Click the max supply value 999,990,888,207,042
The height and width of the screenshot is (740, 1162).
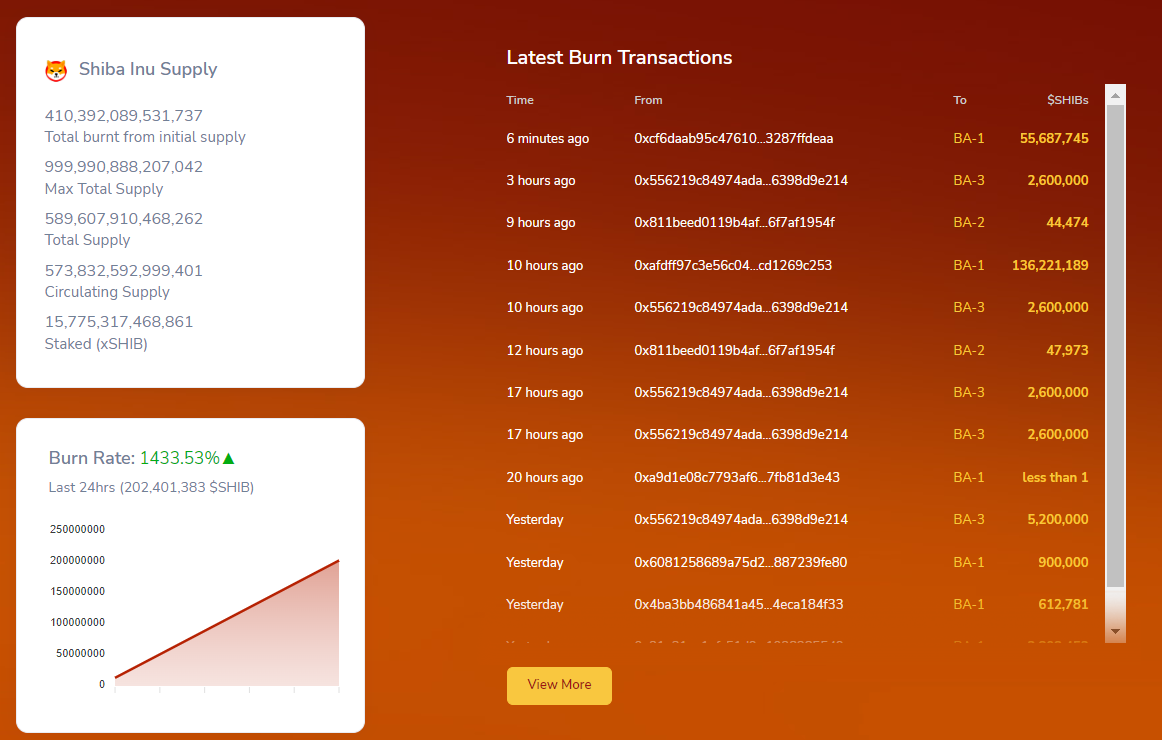(x=124, y=167)
